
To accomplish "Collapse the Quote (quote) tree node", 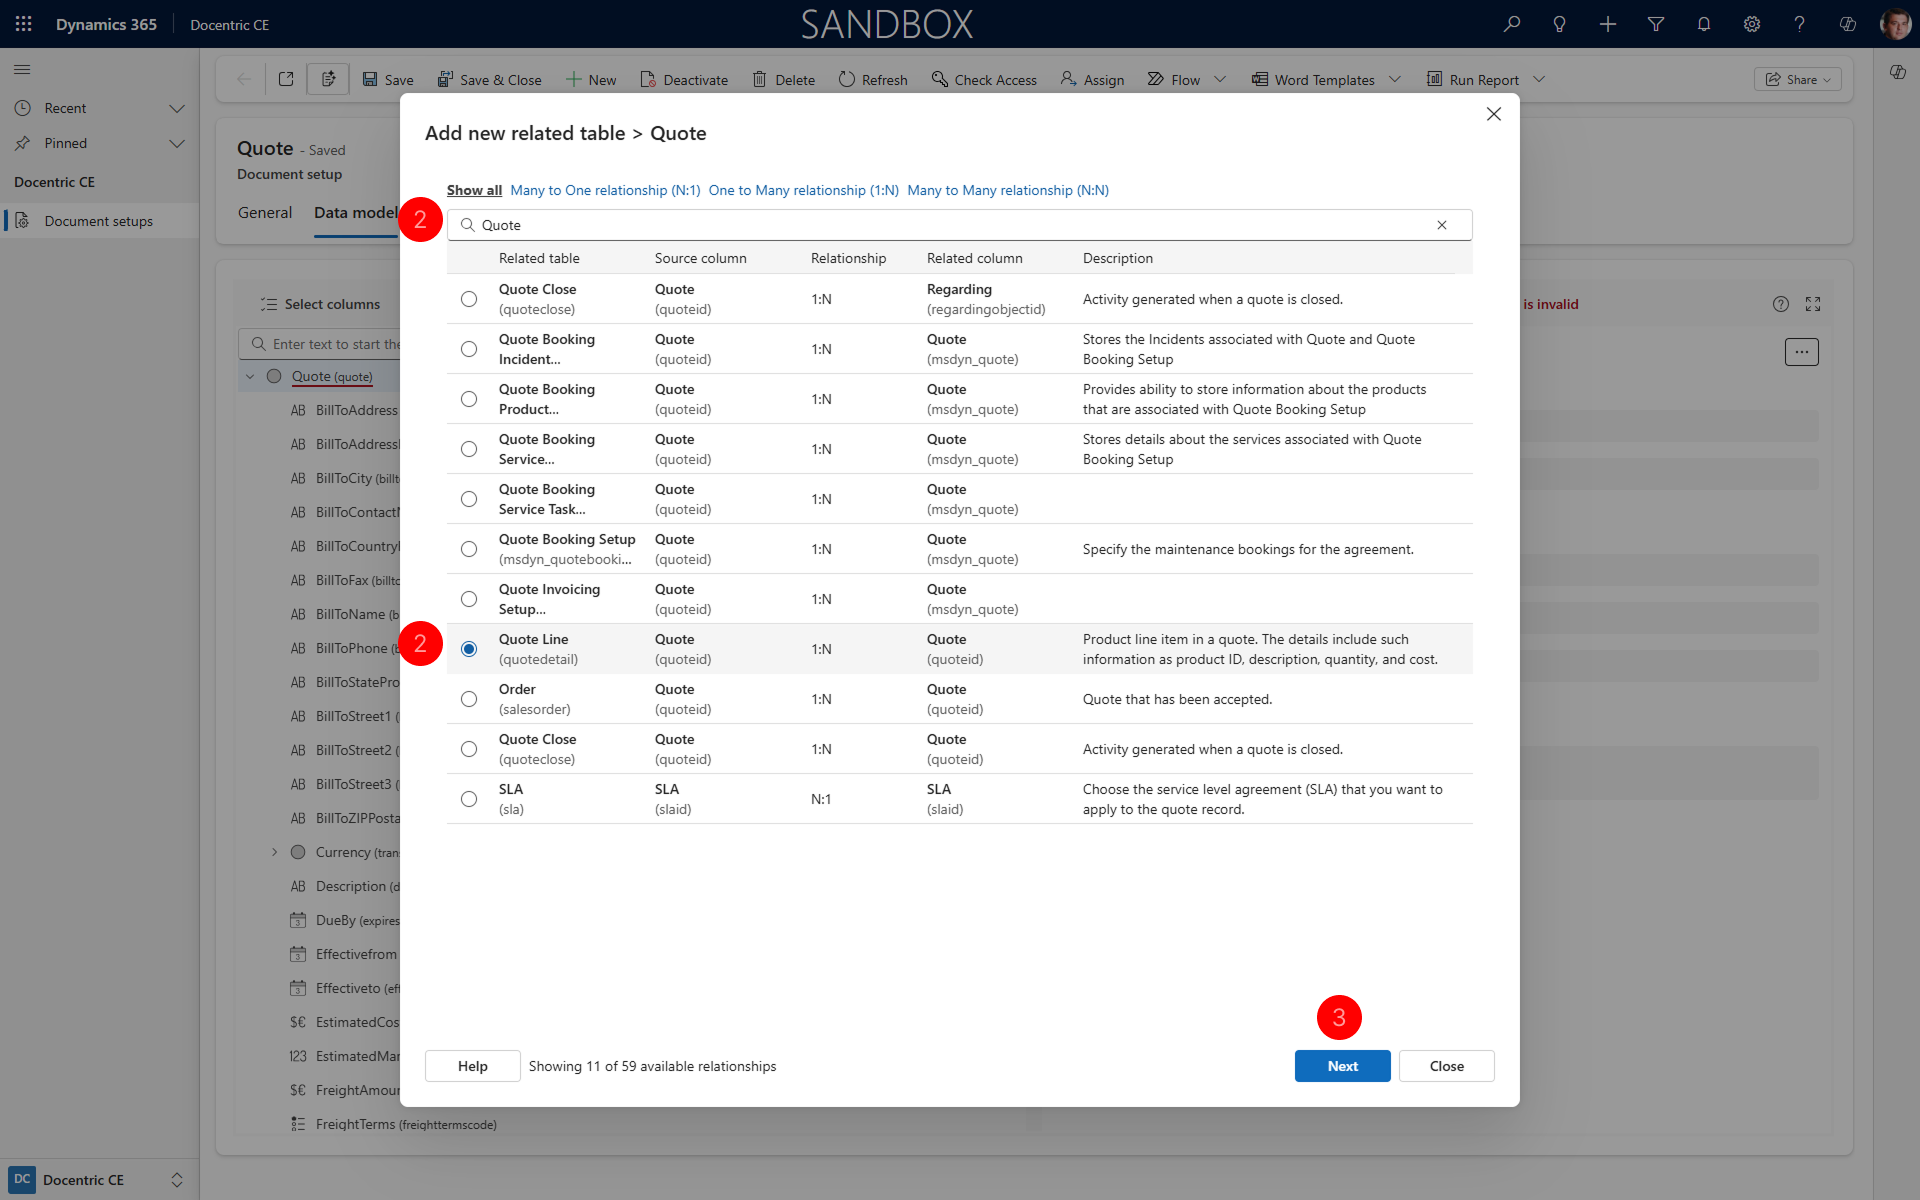I will (x=250, y=376).
